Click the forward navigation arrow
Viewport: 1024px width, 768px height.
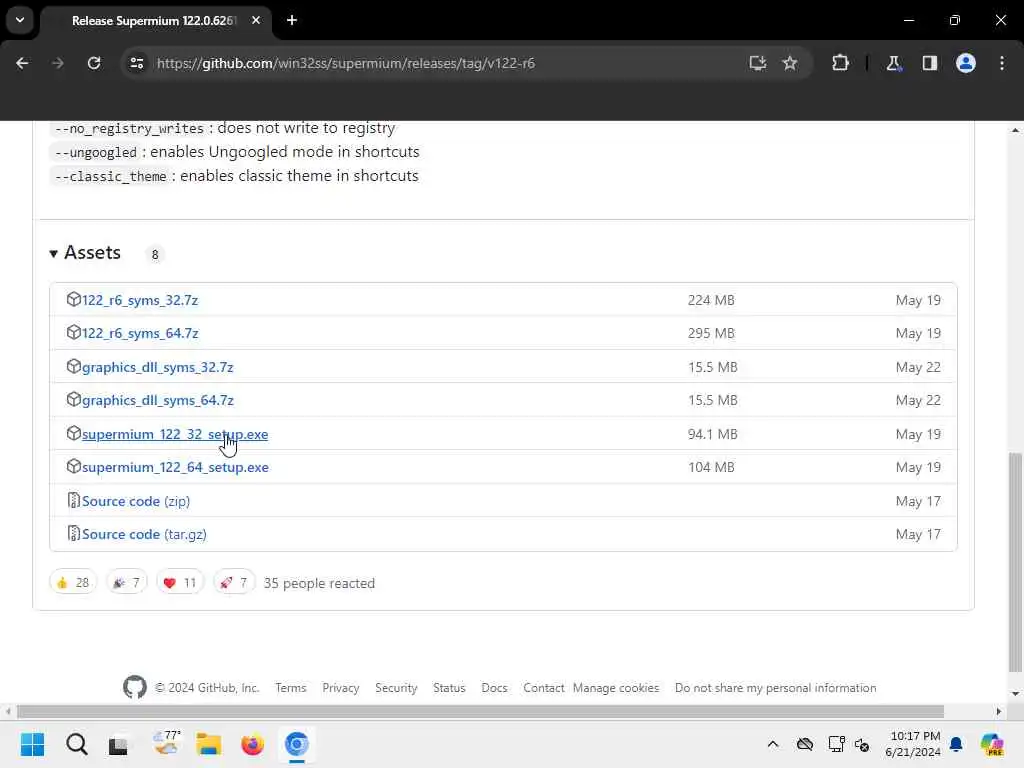(x=58, y=63)
